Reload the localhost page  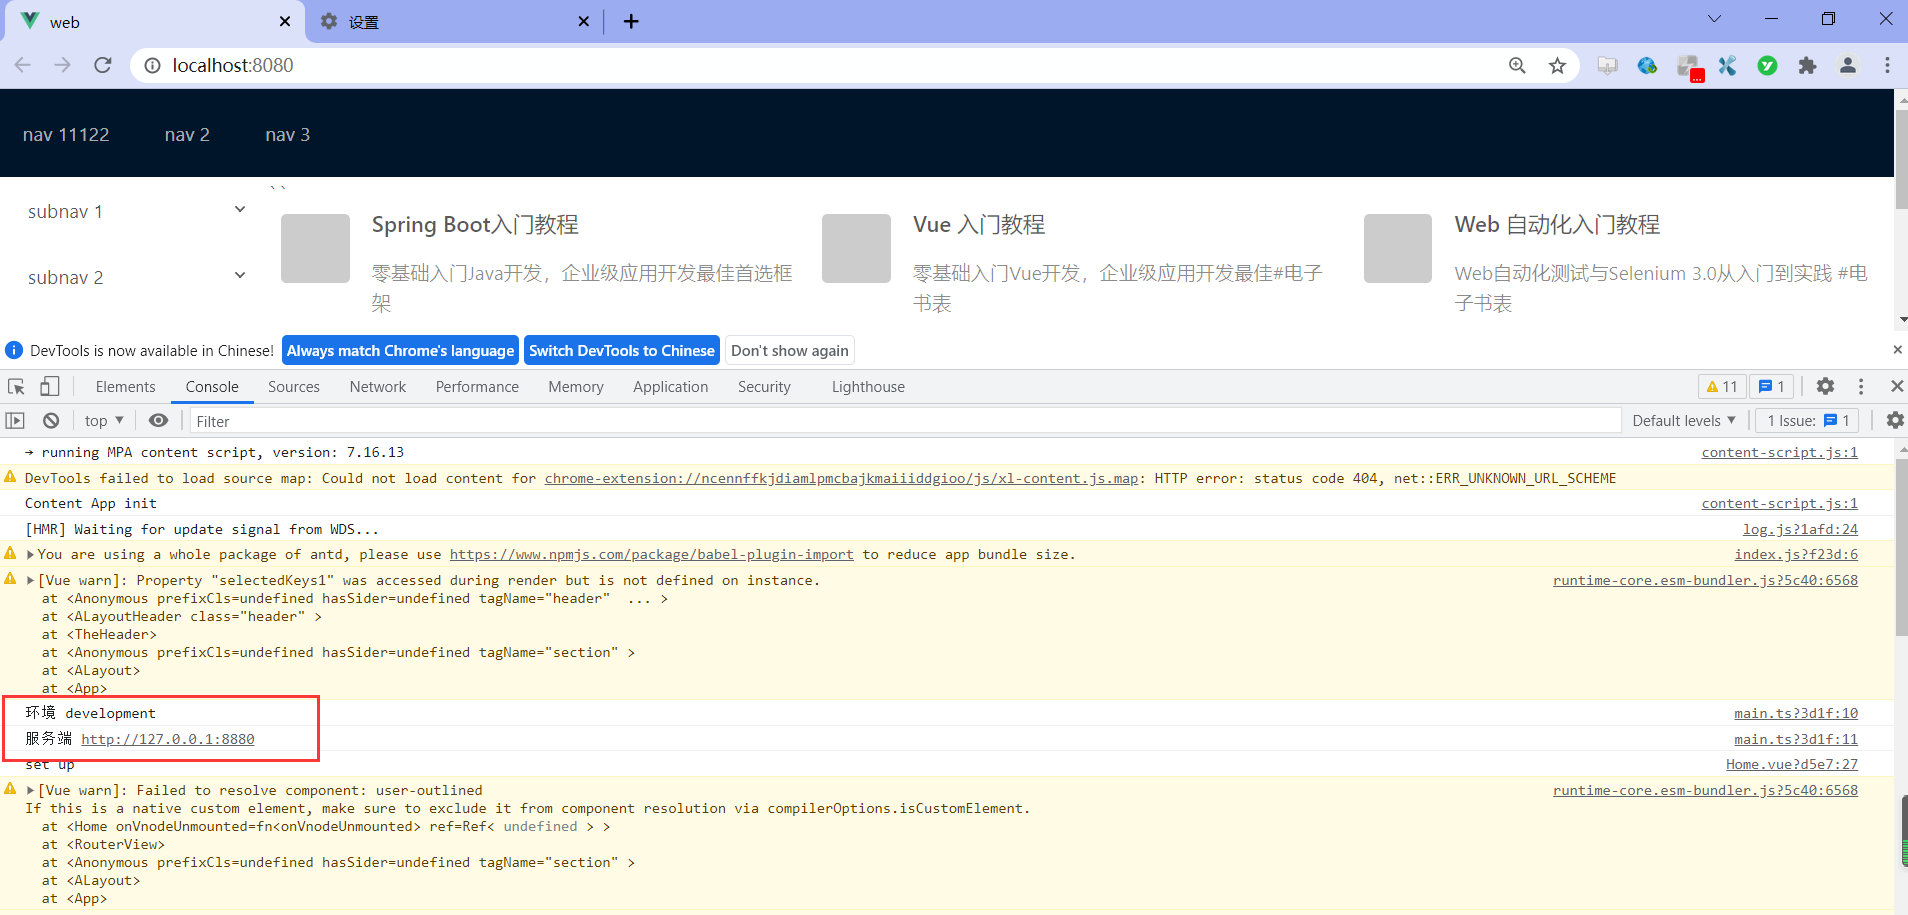102,65
